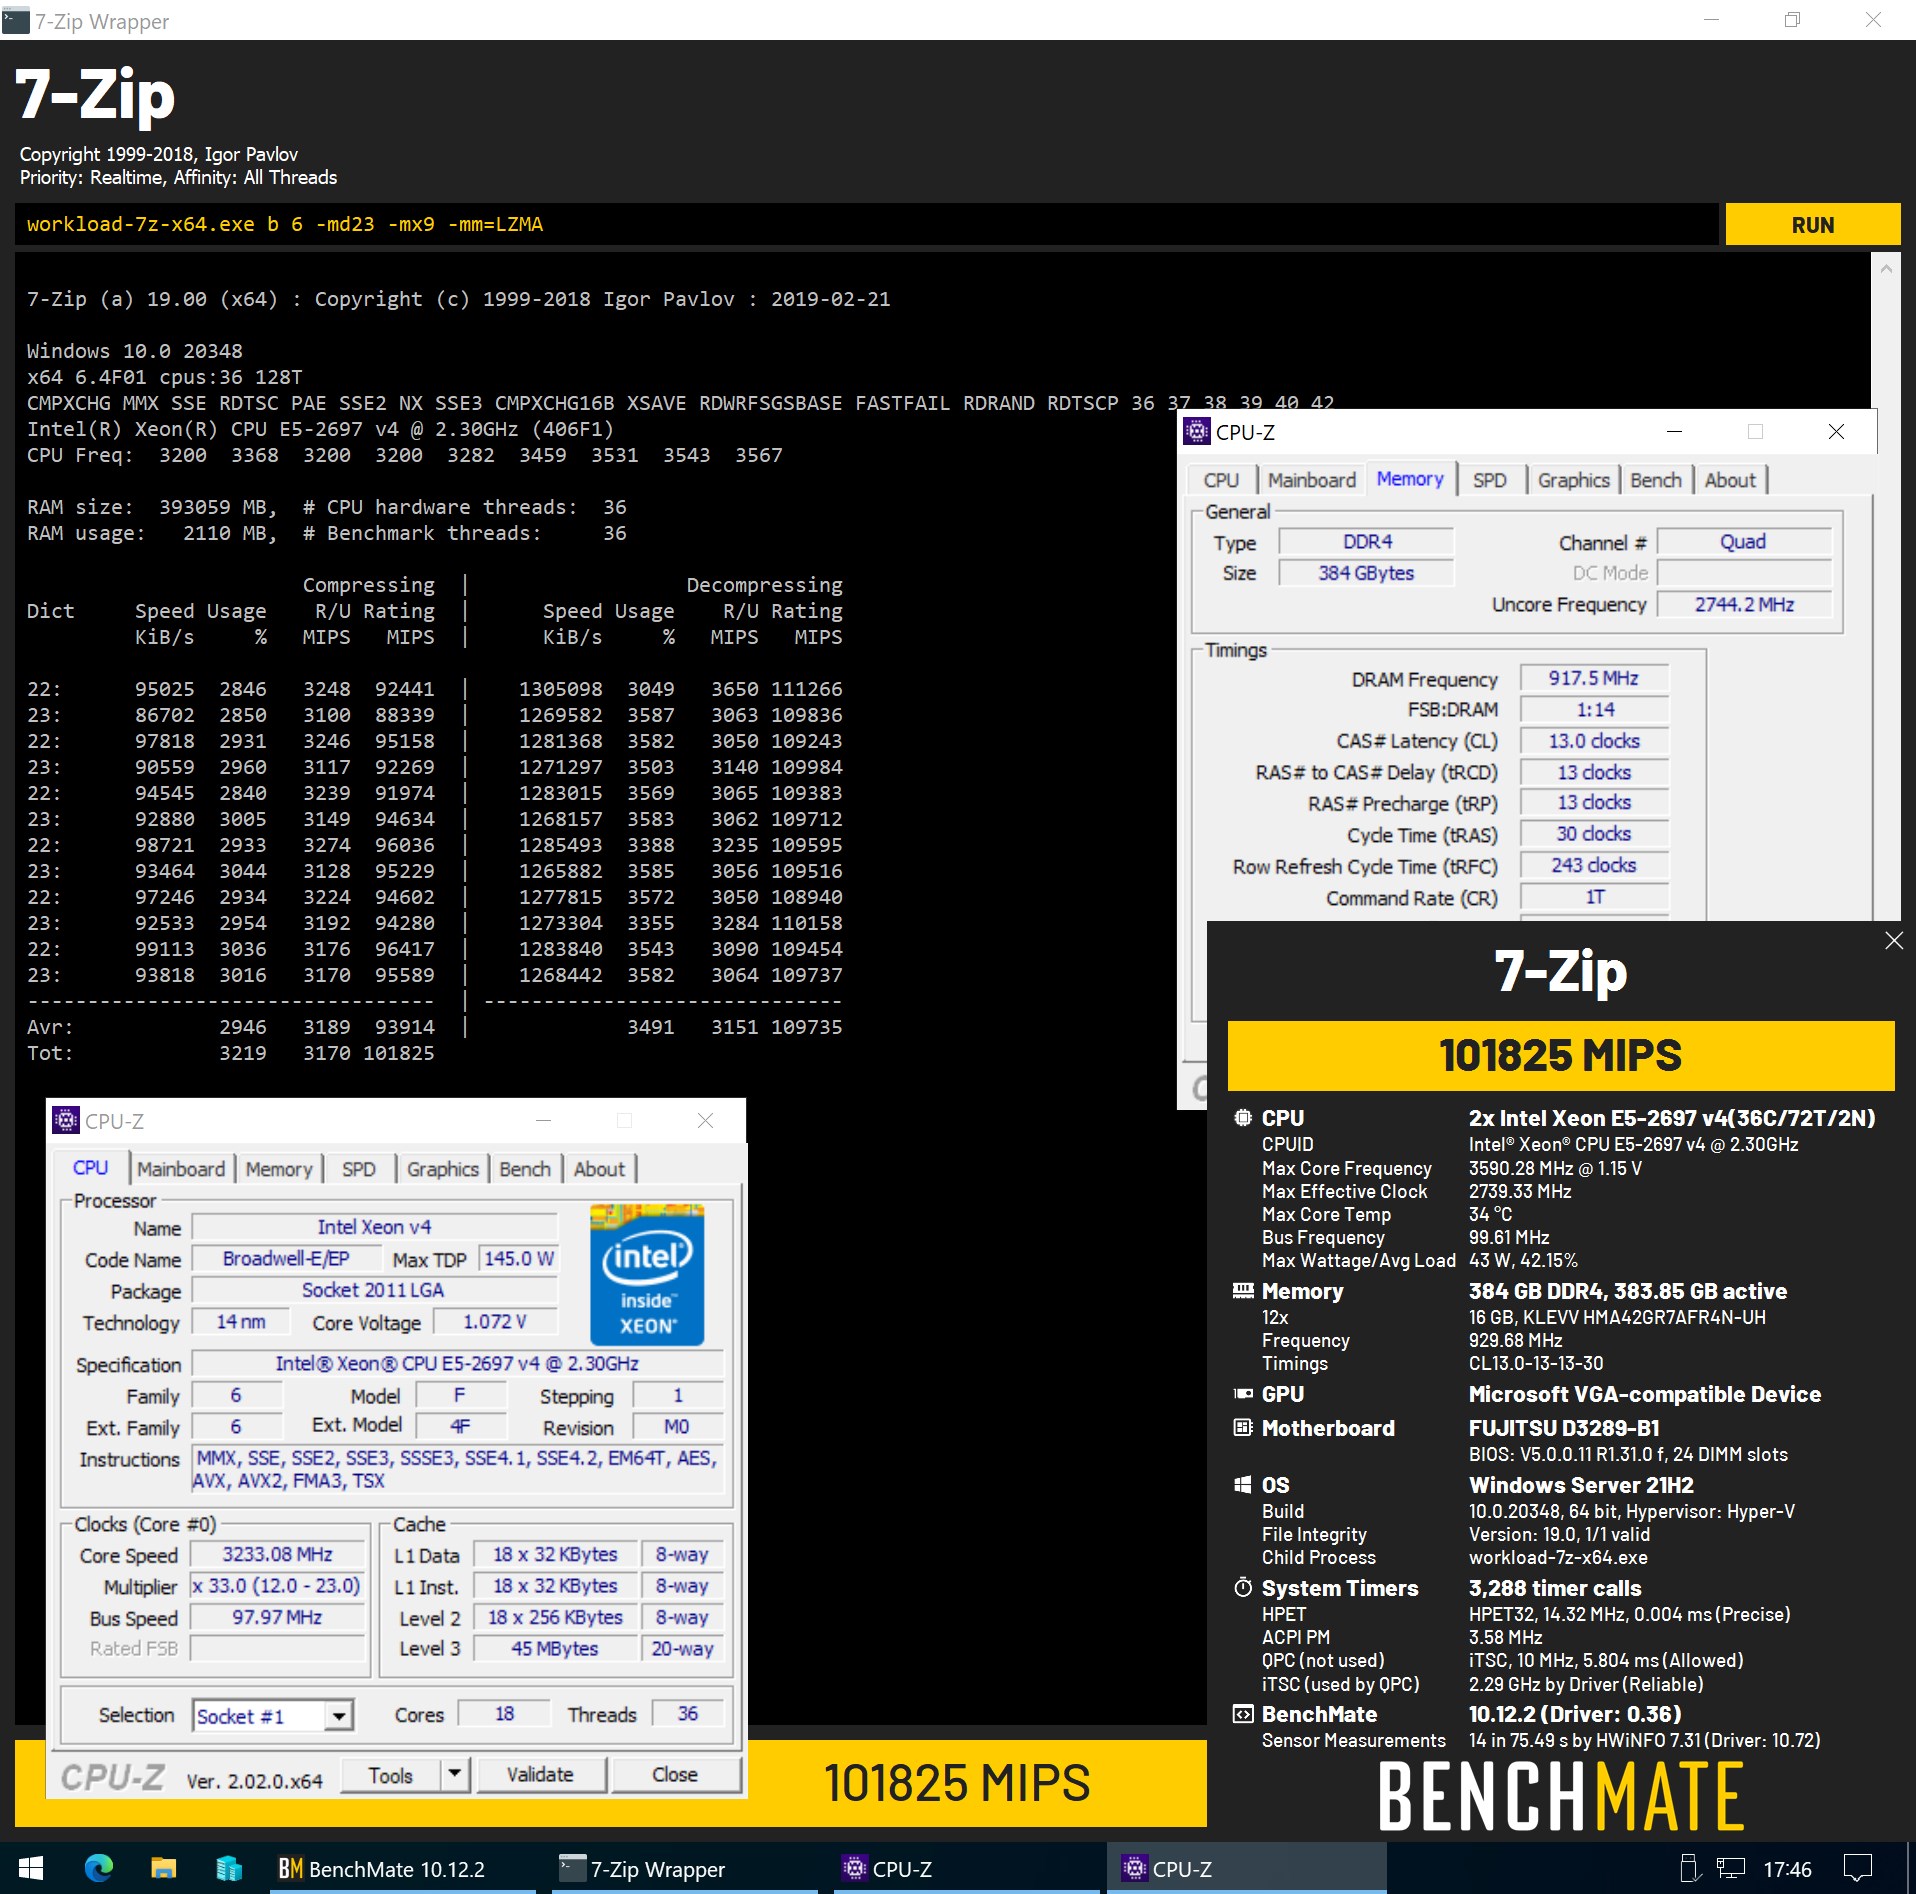Screen dimensions: 1916x1894
Task: Close the BenchMate 7-Zip result overlay
Action: [1893, 941]
